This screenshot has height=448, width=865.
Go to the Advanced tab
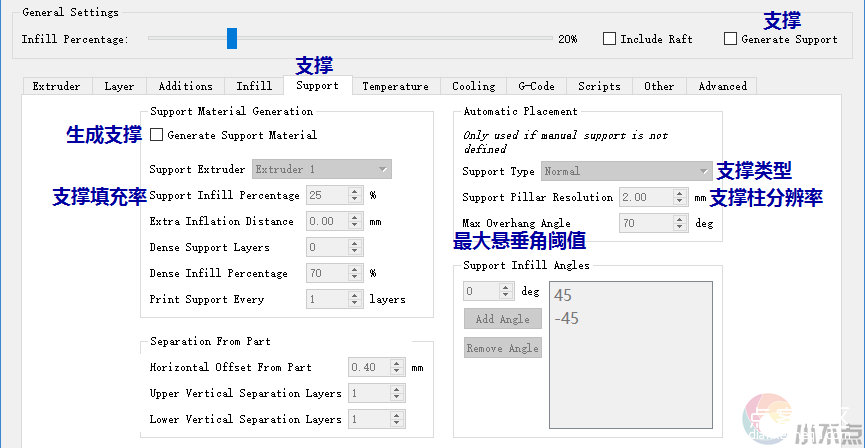pos(722,86)
